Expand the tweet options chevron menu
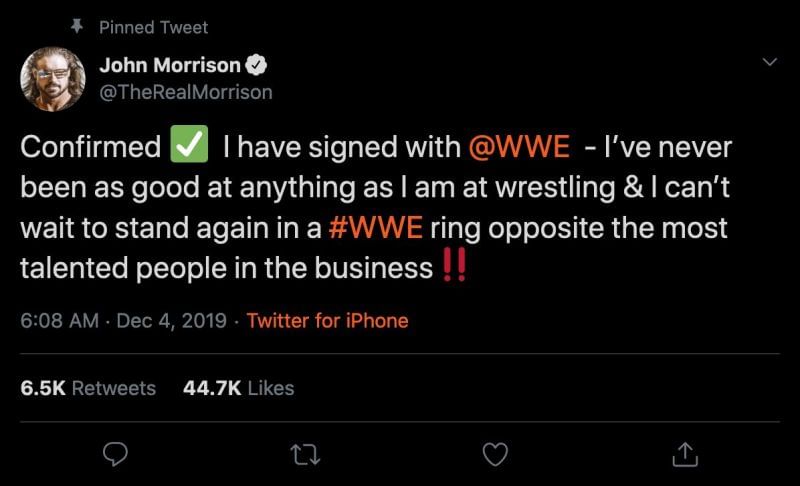Image resolution: width=800 pixels, height=486 pixels. click(x=768, y=63)
